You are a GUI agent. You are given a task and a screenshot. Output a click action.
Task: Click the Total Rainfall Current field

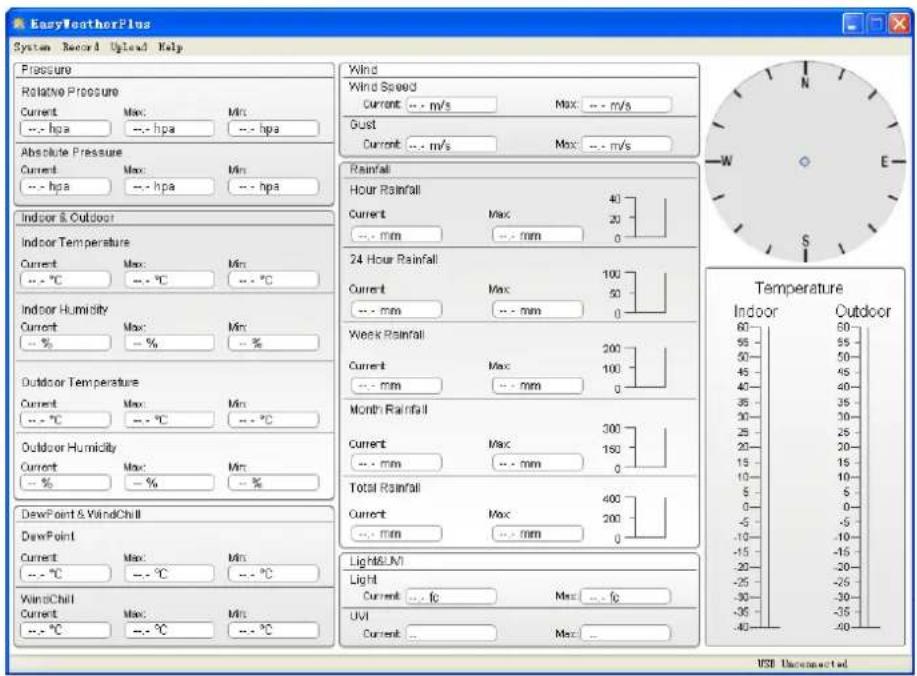[397, 533]
